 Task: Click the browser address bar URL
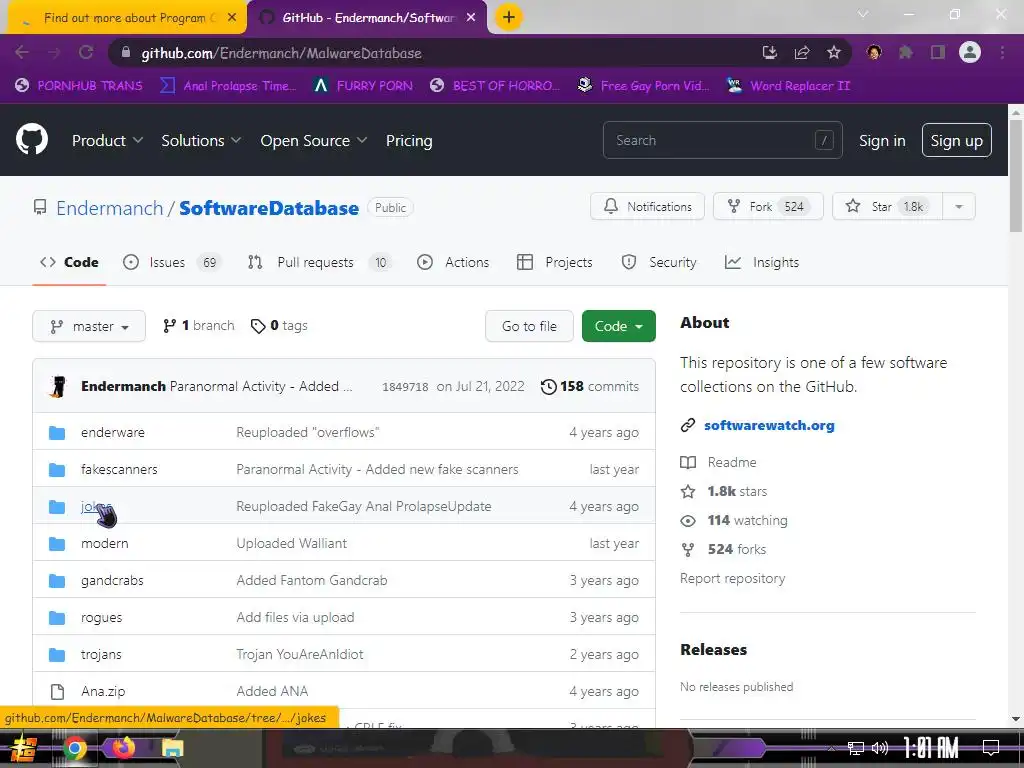click(x=281, y=53)
